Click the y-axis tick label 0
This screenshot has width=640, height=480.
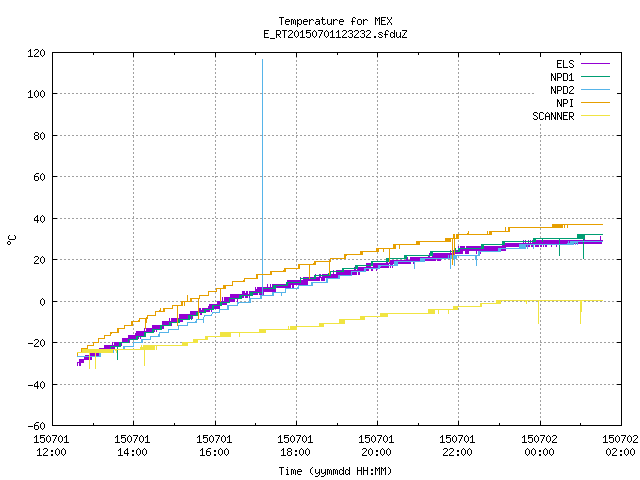click(x=42, y=302)
